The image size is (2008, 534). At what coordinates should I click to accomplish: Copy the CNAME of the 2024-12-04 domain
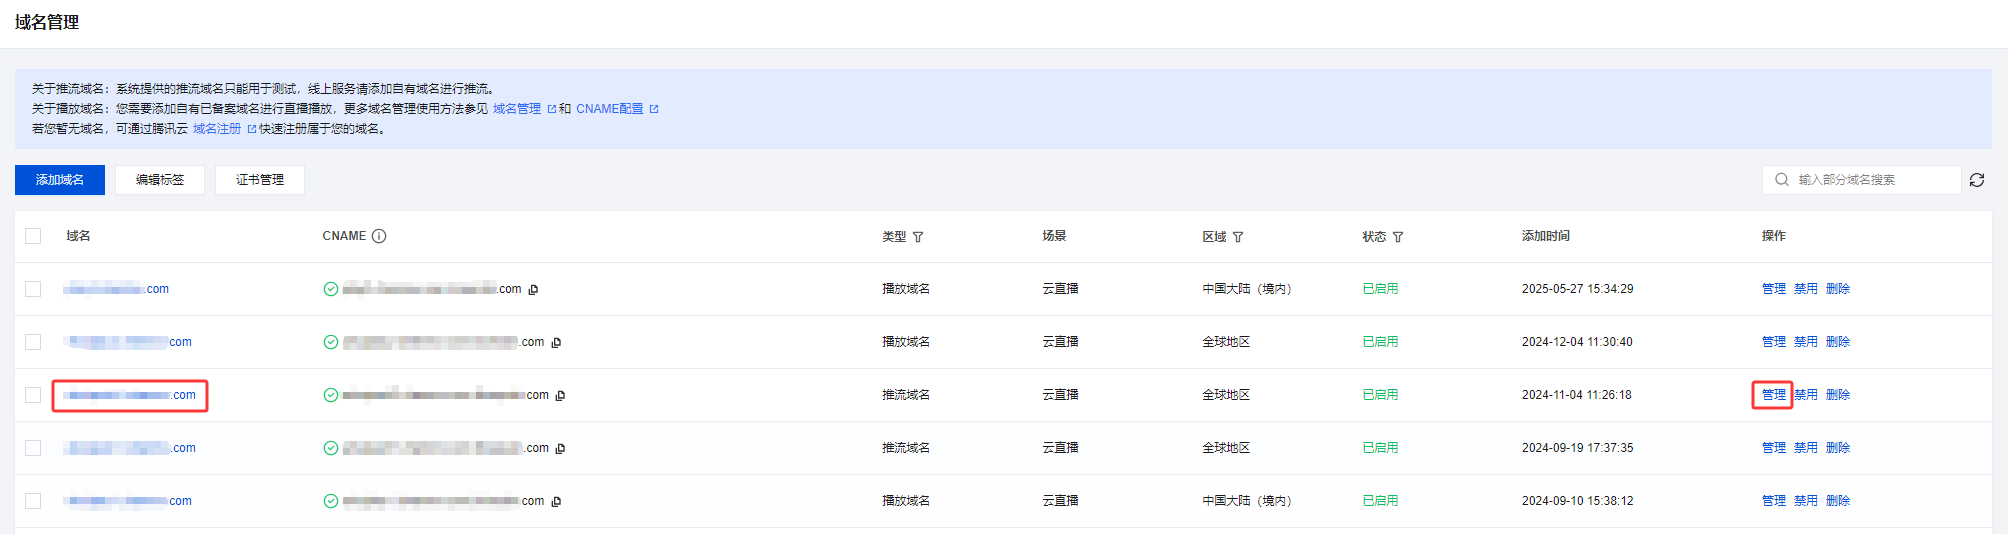pos(556,343)
